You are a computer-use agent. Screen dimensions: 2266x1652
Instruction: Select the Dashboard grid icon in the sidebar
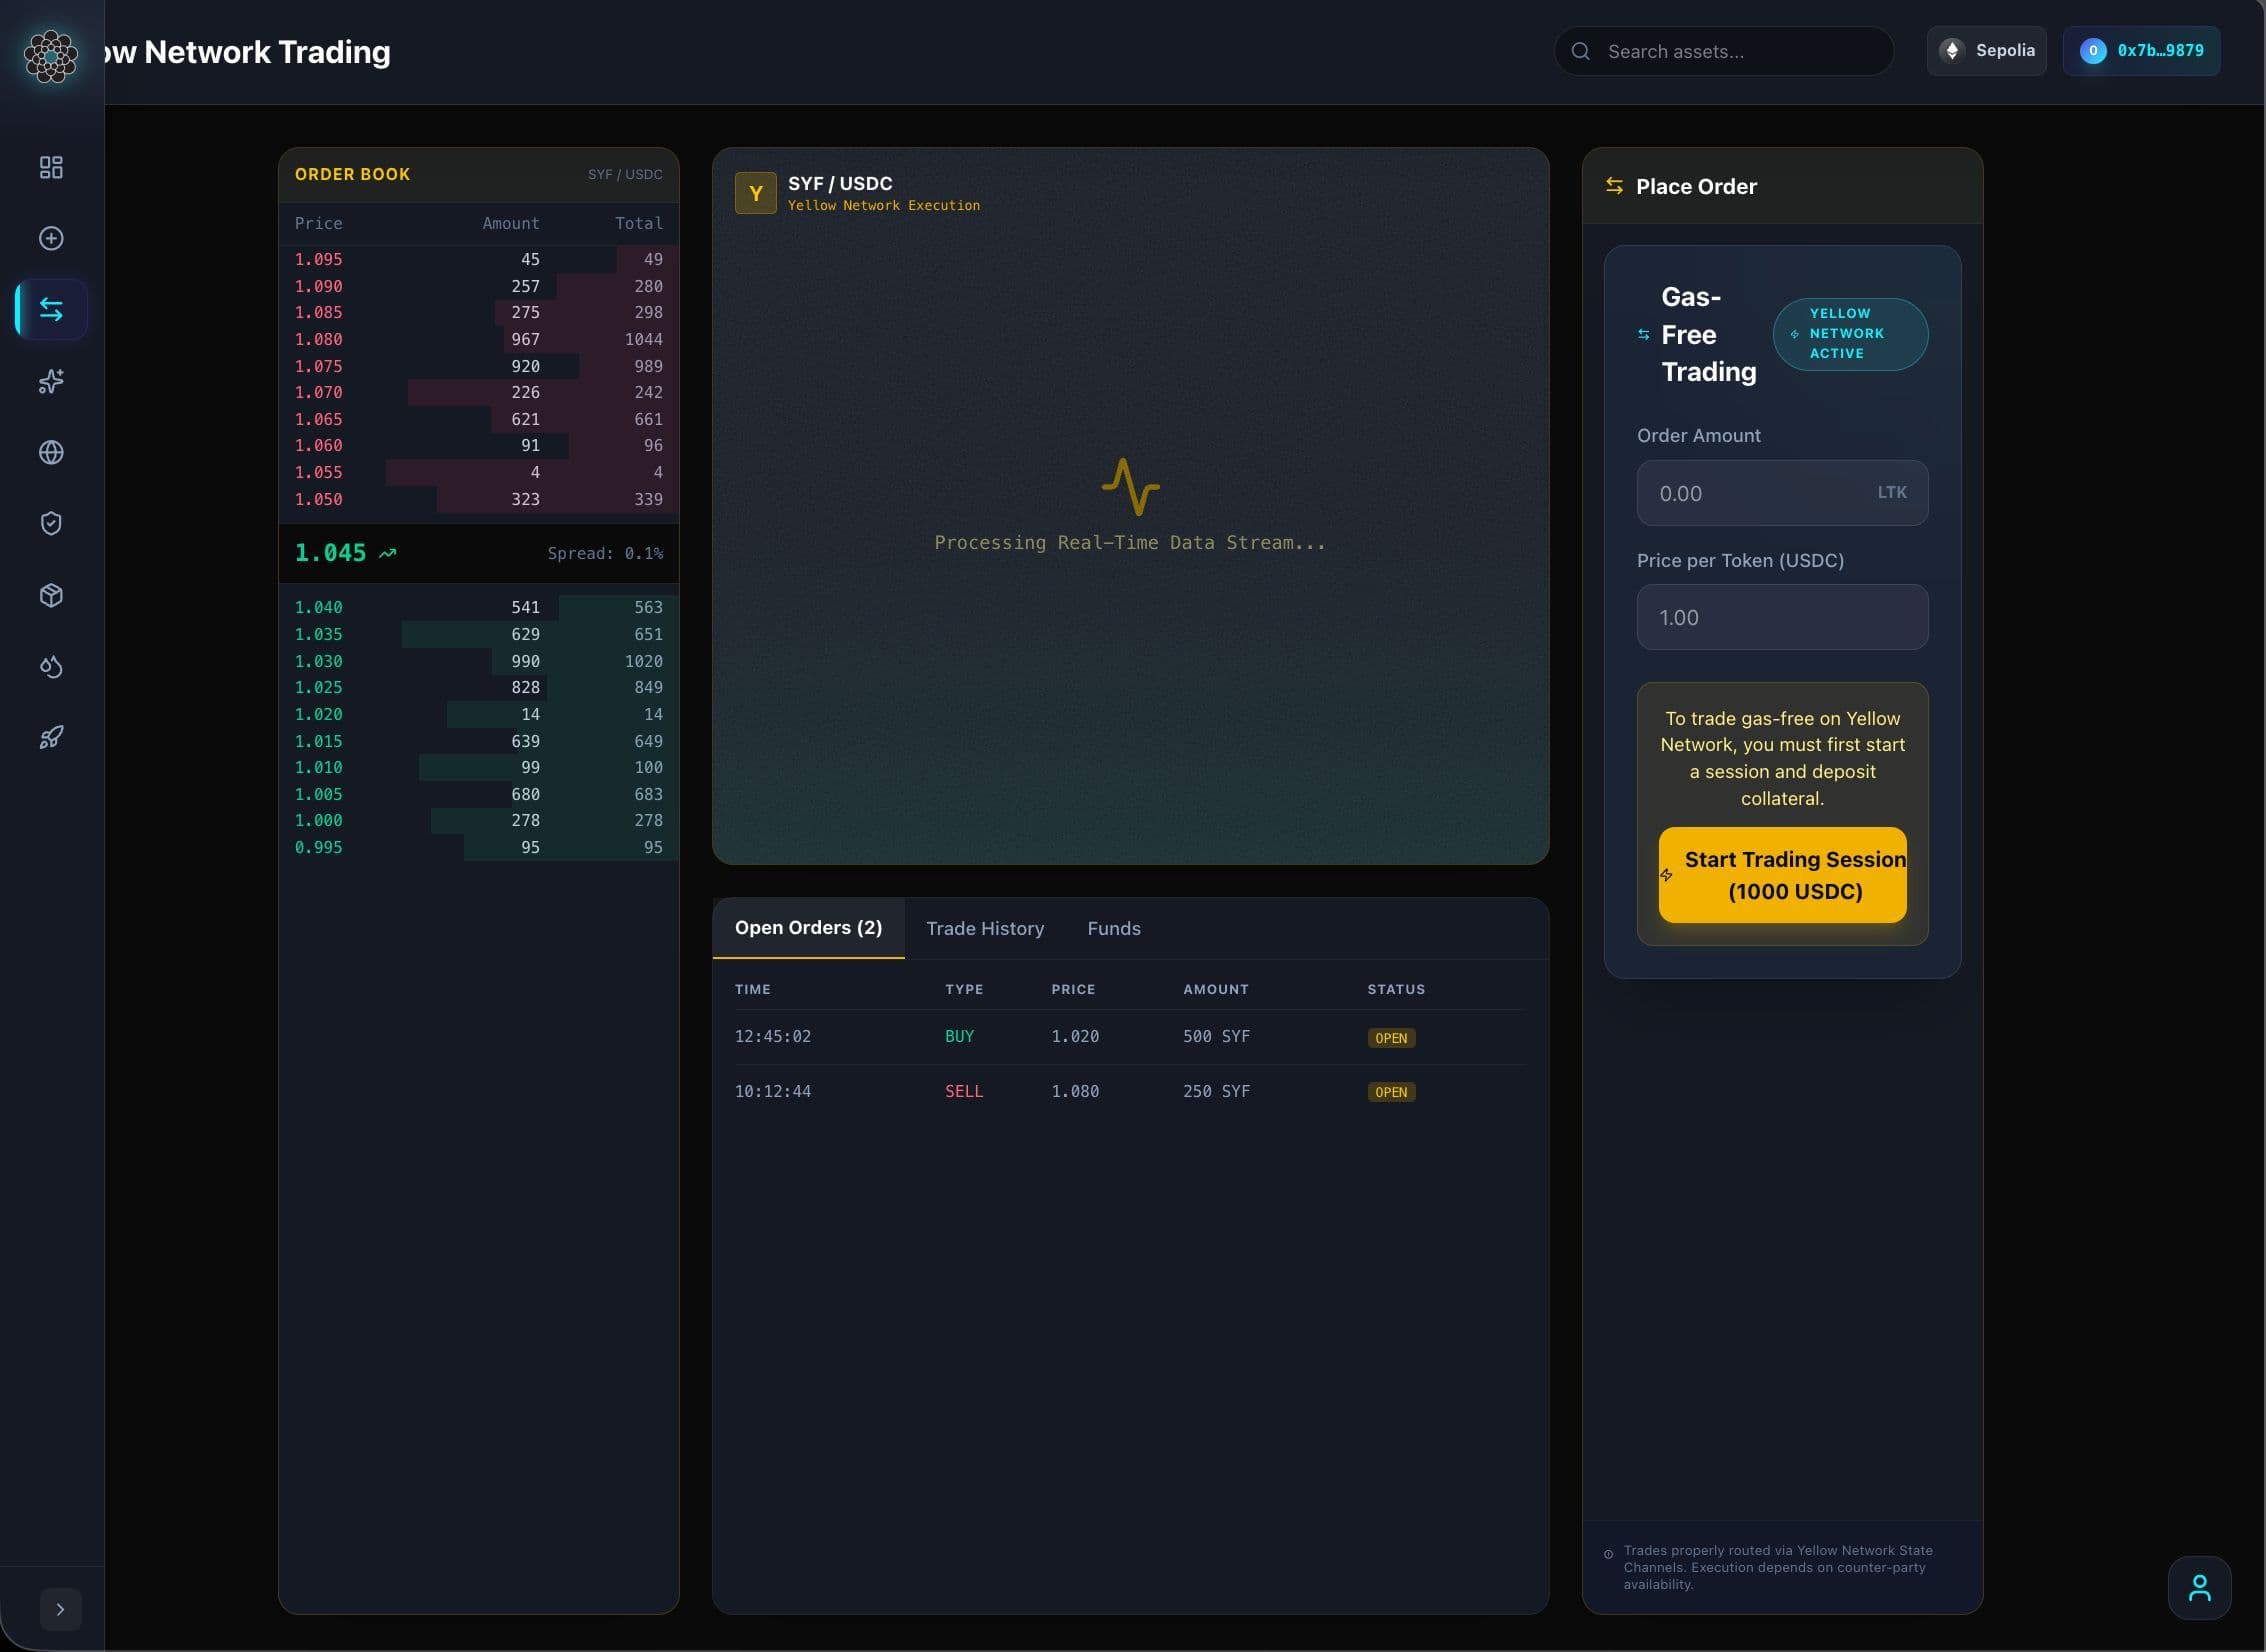(51, 167)
